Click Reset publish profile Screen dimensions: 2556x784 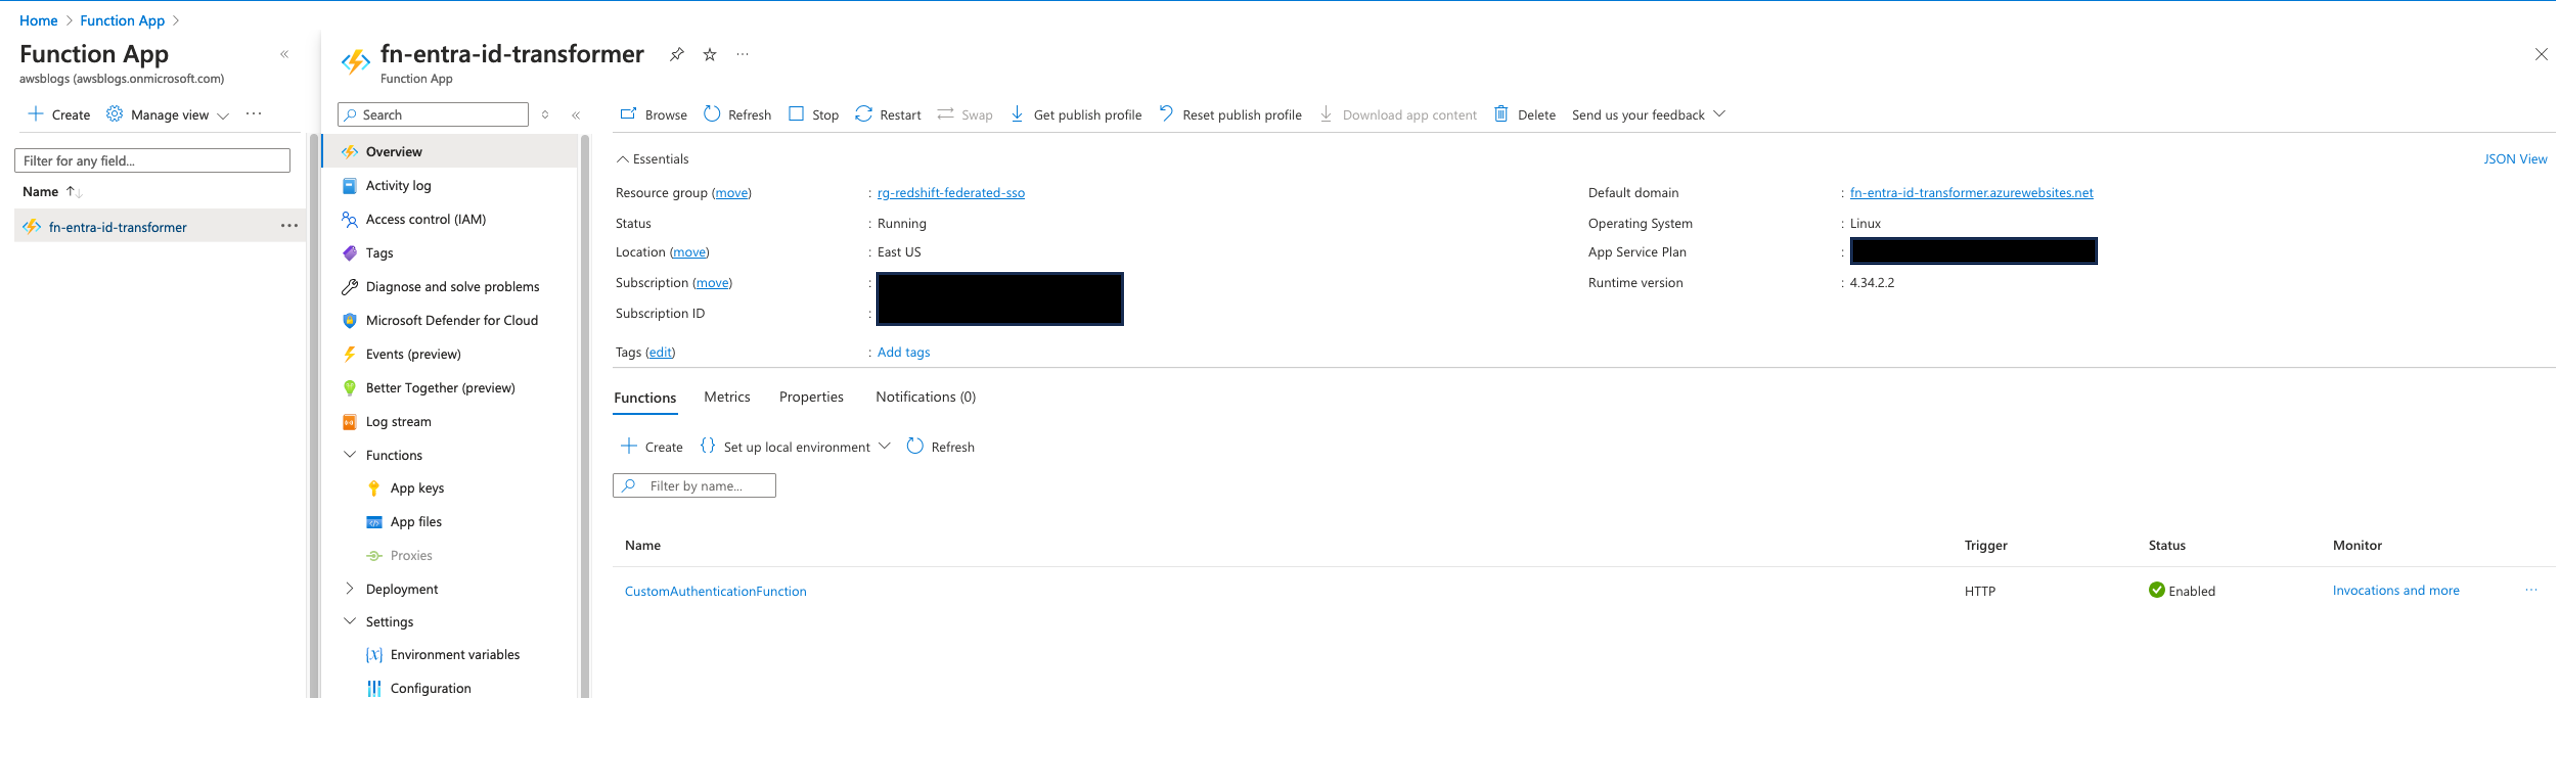(x=1230, y=115)
